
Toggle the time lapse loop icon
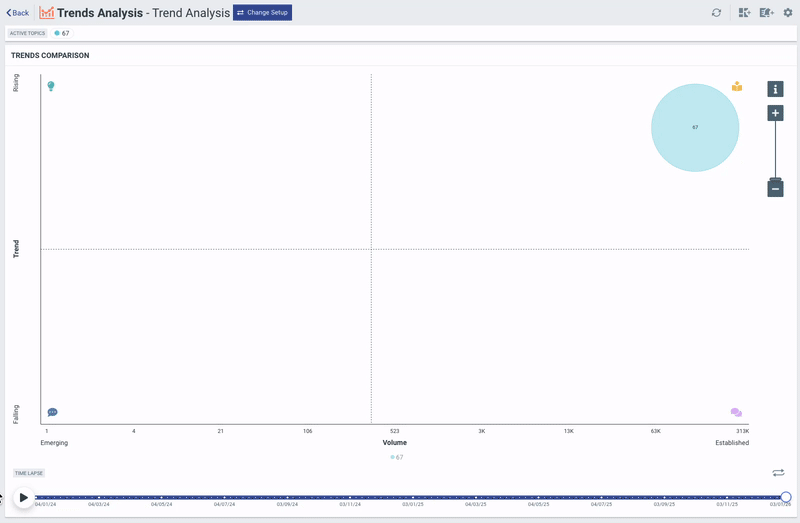tap(778, 473)
